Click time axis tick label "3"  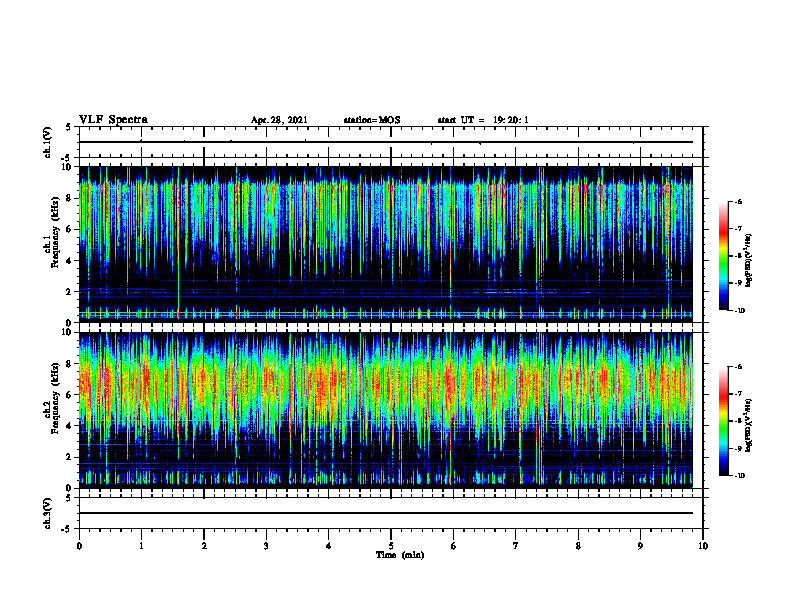coord(266,546)
